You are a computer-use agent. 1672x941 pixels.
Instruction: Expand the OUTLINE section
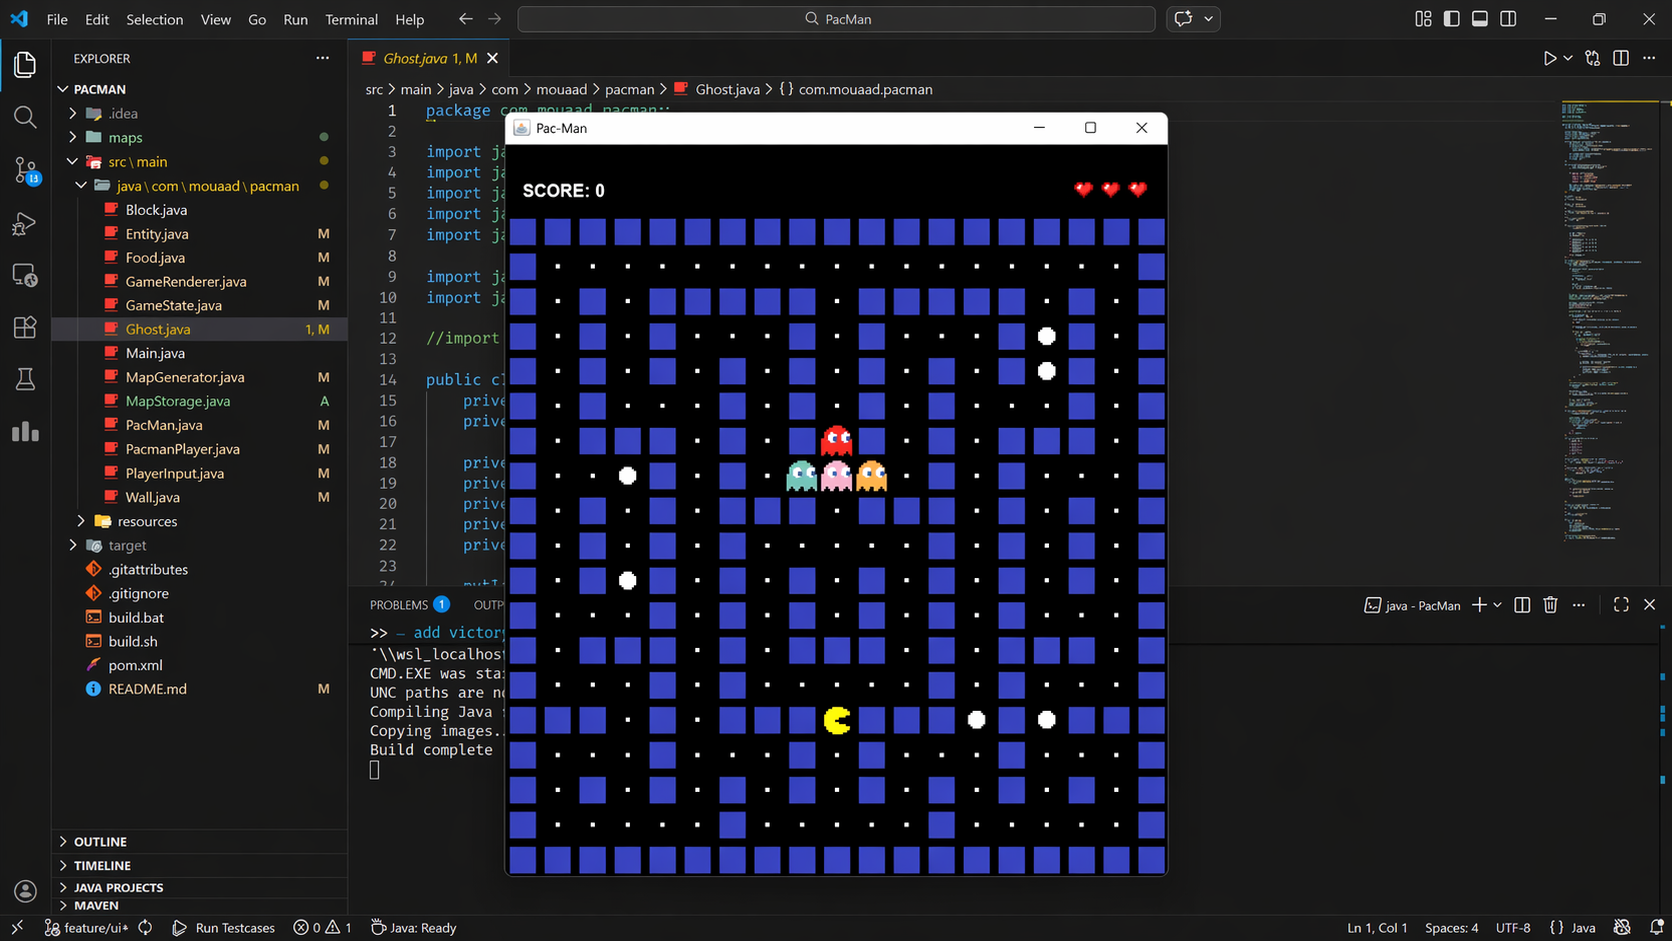(x=100, y=841)
